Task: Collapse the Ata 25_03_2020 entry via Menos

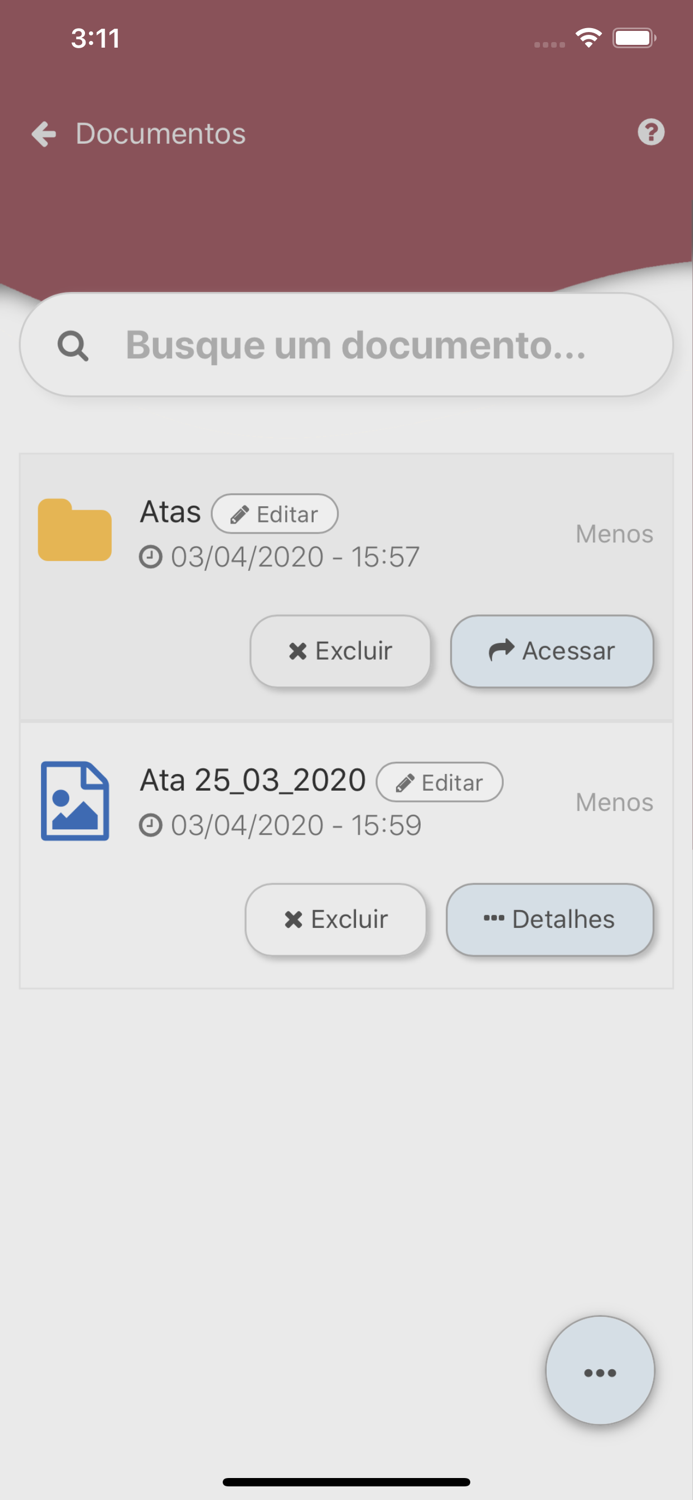Action: 614,802
